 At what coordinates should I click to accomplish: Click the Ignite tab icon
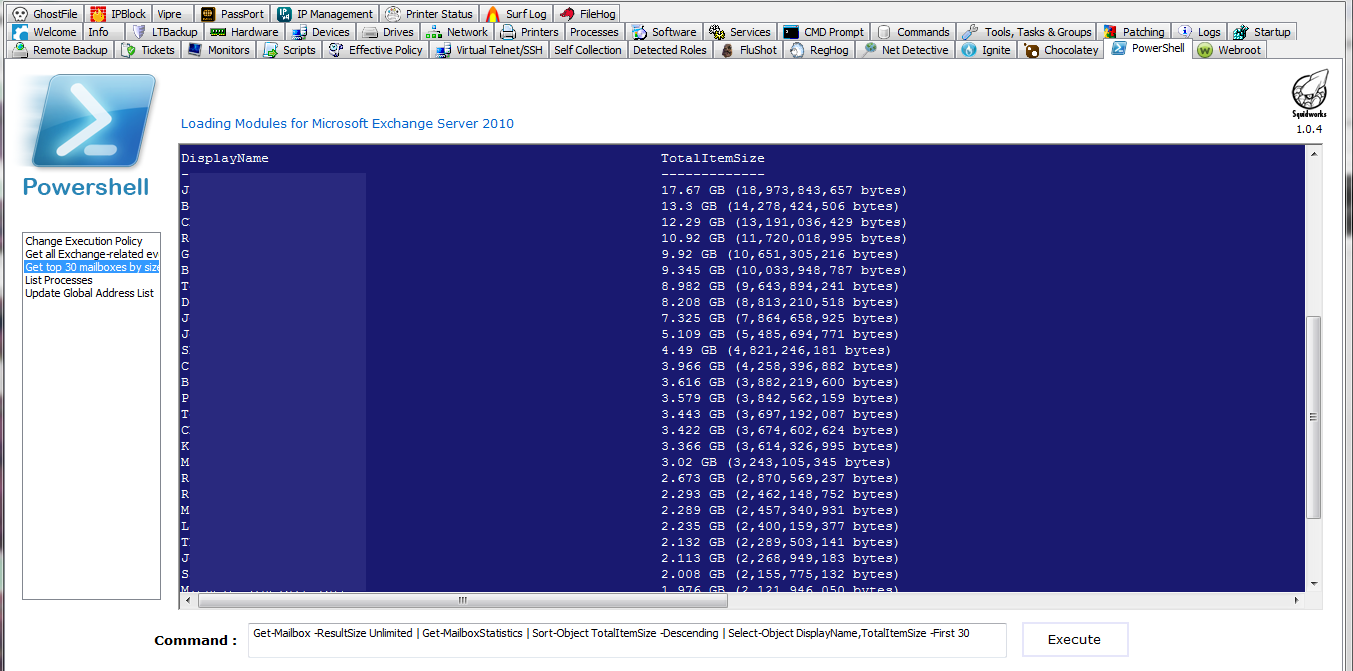(x=969, y=50)
